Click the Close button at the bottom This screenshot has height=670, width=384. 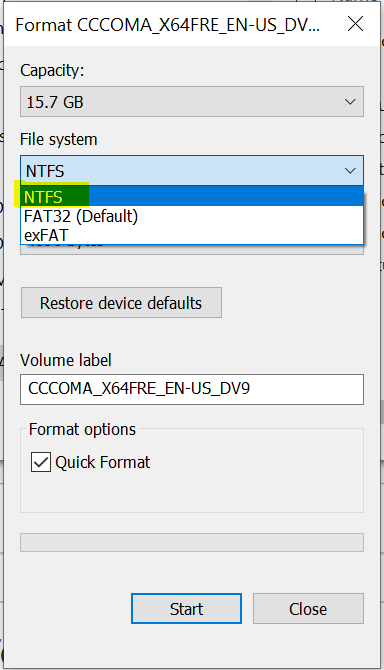coord(308,608)
